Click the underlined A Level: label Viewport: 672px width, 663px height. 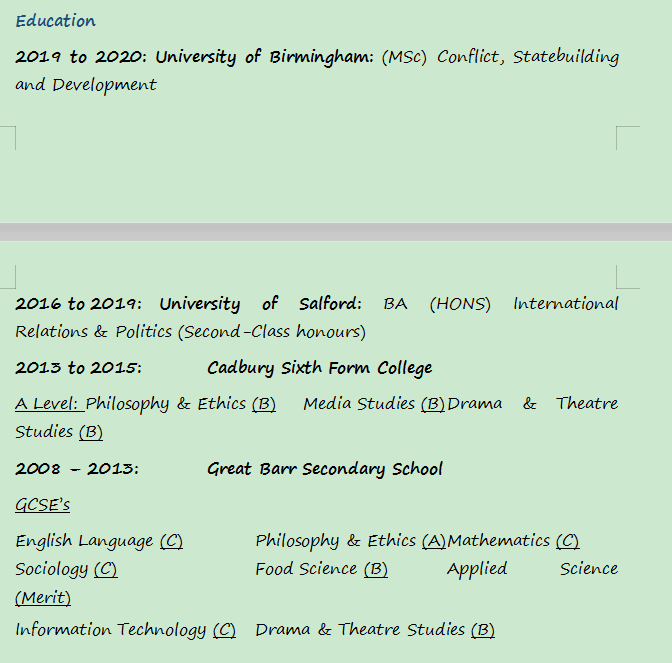click(48, 404)
